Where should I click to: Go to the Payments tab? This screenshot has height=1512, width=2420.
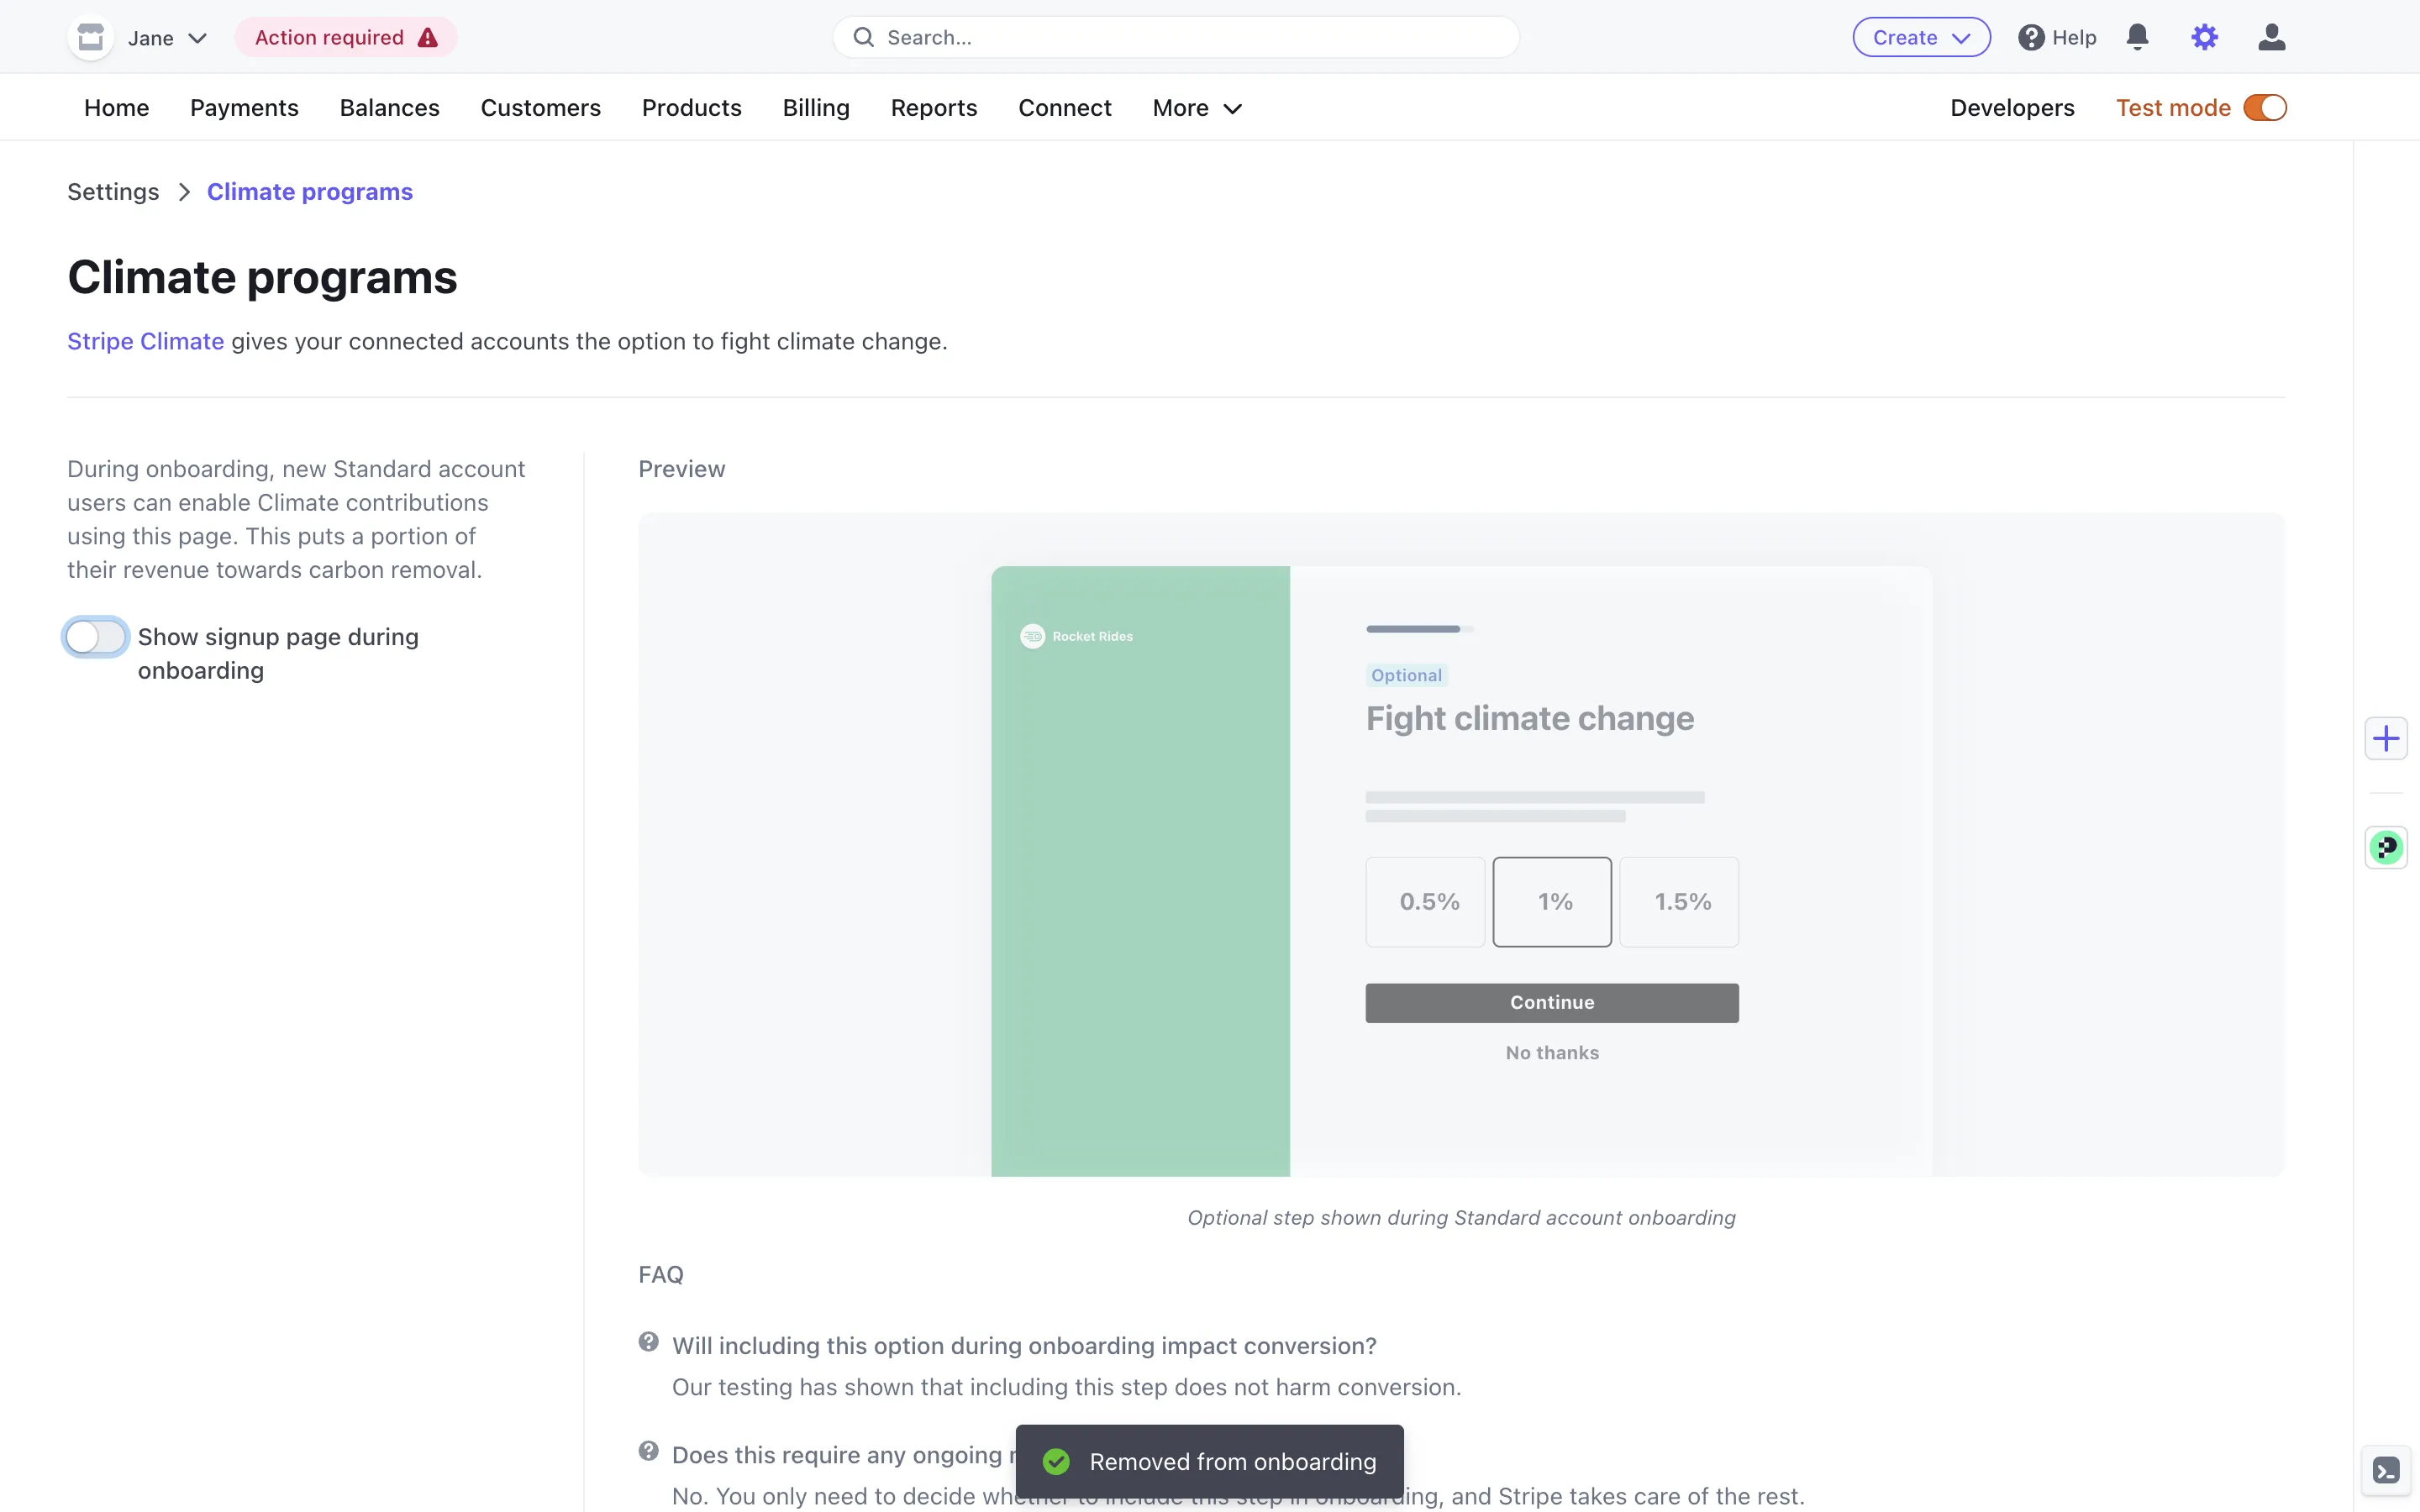244,108
